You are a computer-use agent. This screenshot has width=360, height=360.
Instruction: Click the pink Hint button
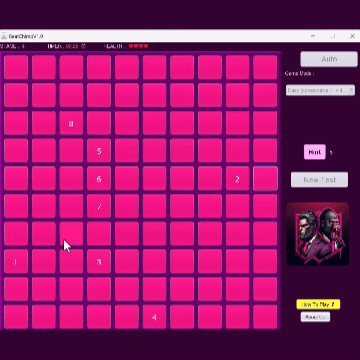click(315, 152)
